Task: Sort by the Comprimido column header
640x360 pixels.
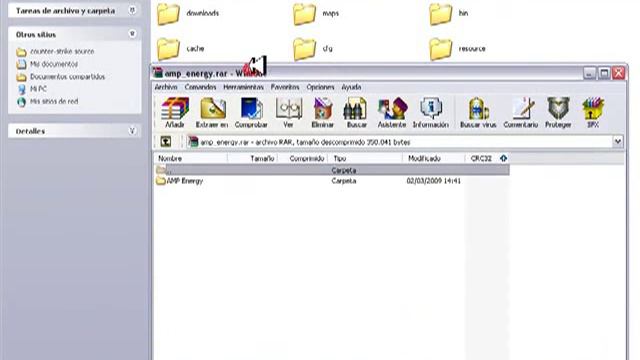Action: (303, 158)
